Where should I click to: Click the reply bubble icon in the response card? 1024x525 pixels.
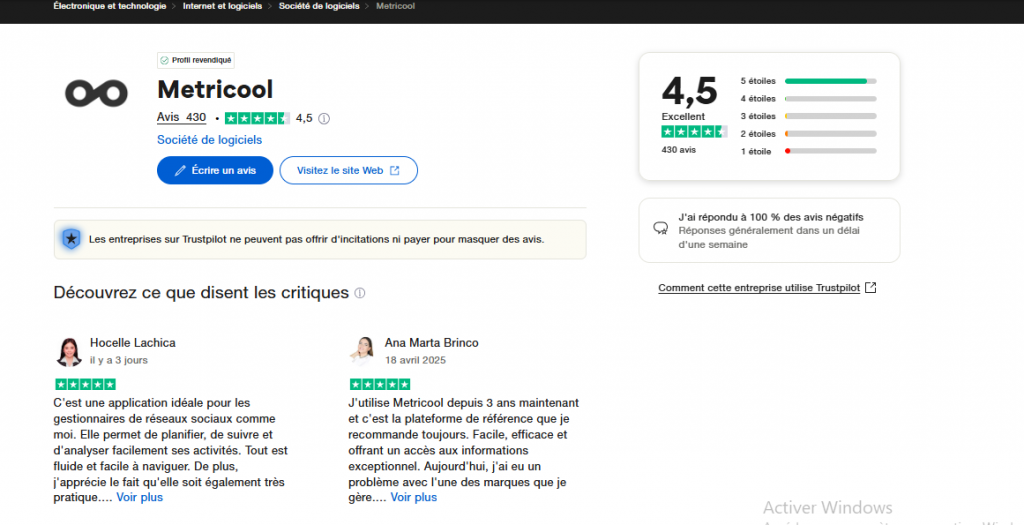pyautogui.click(x=661, y=229)
